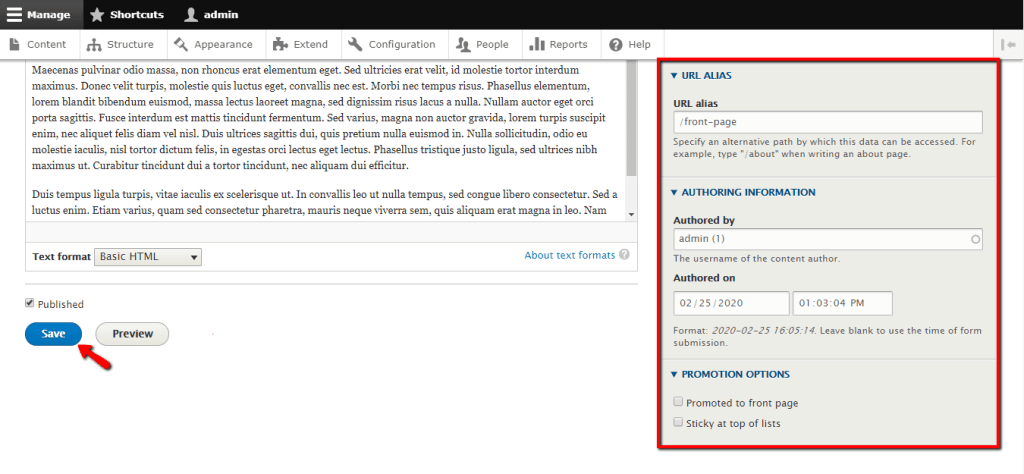Click the People person icon
1024x474 pixels.
coord(463,44)
